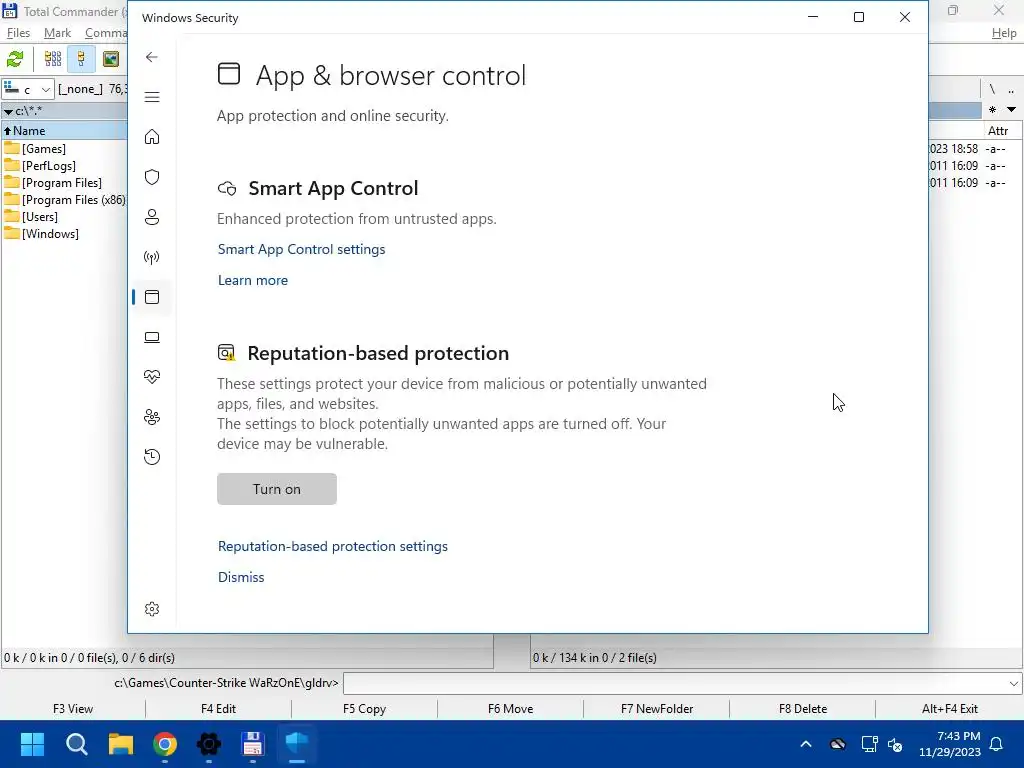Click Total Commander thumbnail view picture icon
This screenshot has height=768, width=1024.
(111, 59)
